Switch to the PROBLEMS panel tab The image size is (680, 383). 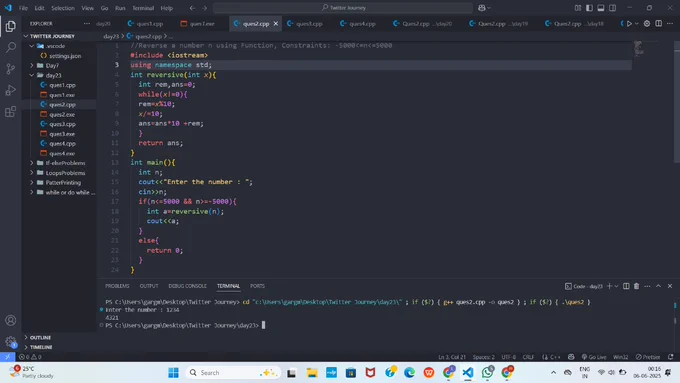coord(117,286)
